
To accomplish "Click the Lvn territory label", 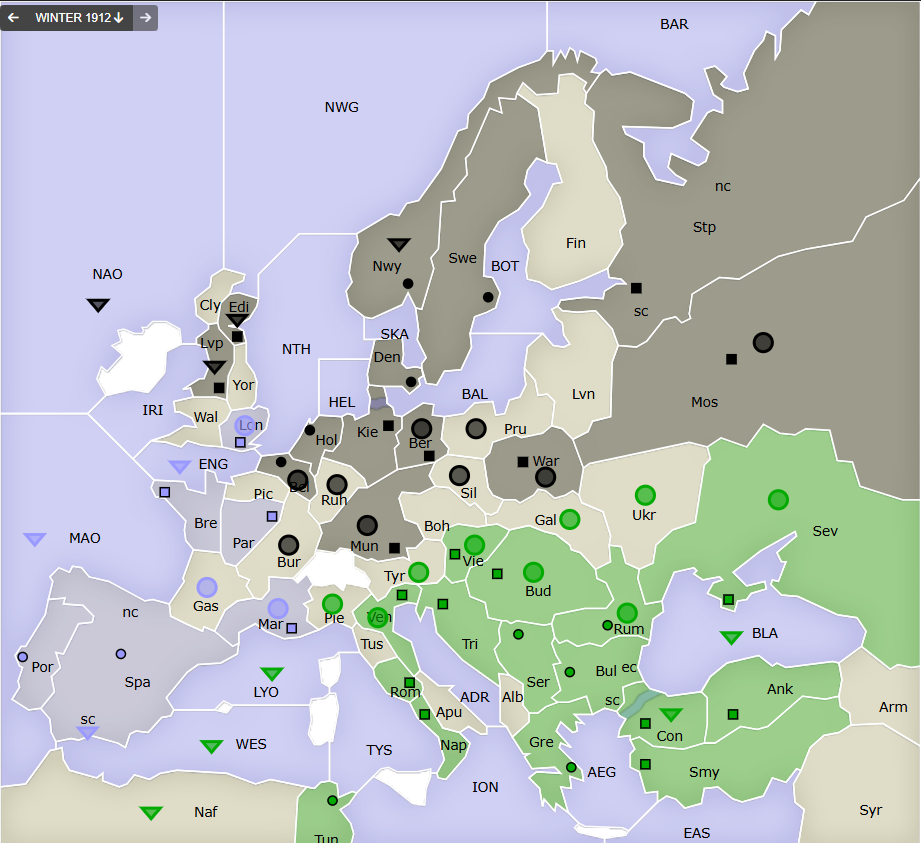I will pos(583,394).
